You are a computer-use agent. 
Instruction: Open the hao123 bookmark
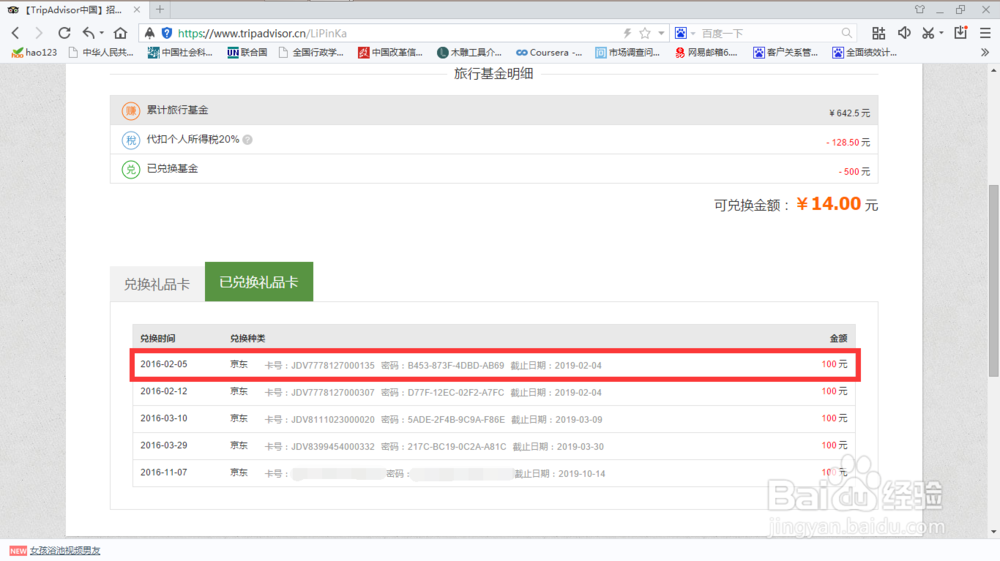pyautogui.click(x=34, y=52)
